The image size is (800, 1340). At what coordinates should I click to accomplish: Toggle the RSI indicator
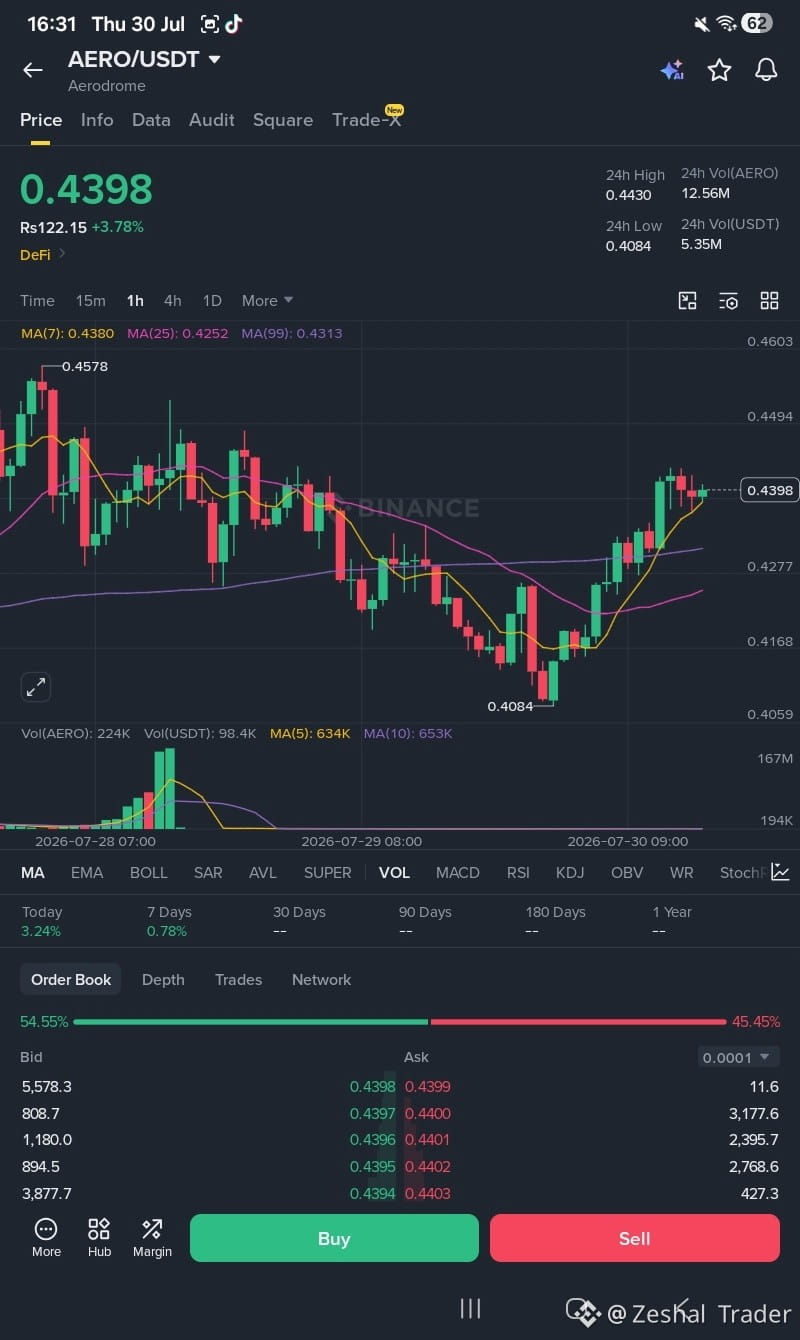click(518, 873)
